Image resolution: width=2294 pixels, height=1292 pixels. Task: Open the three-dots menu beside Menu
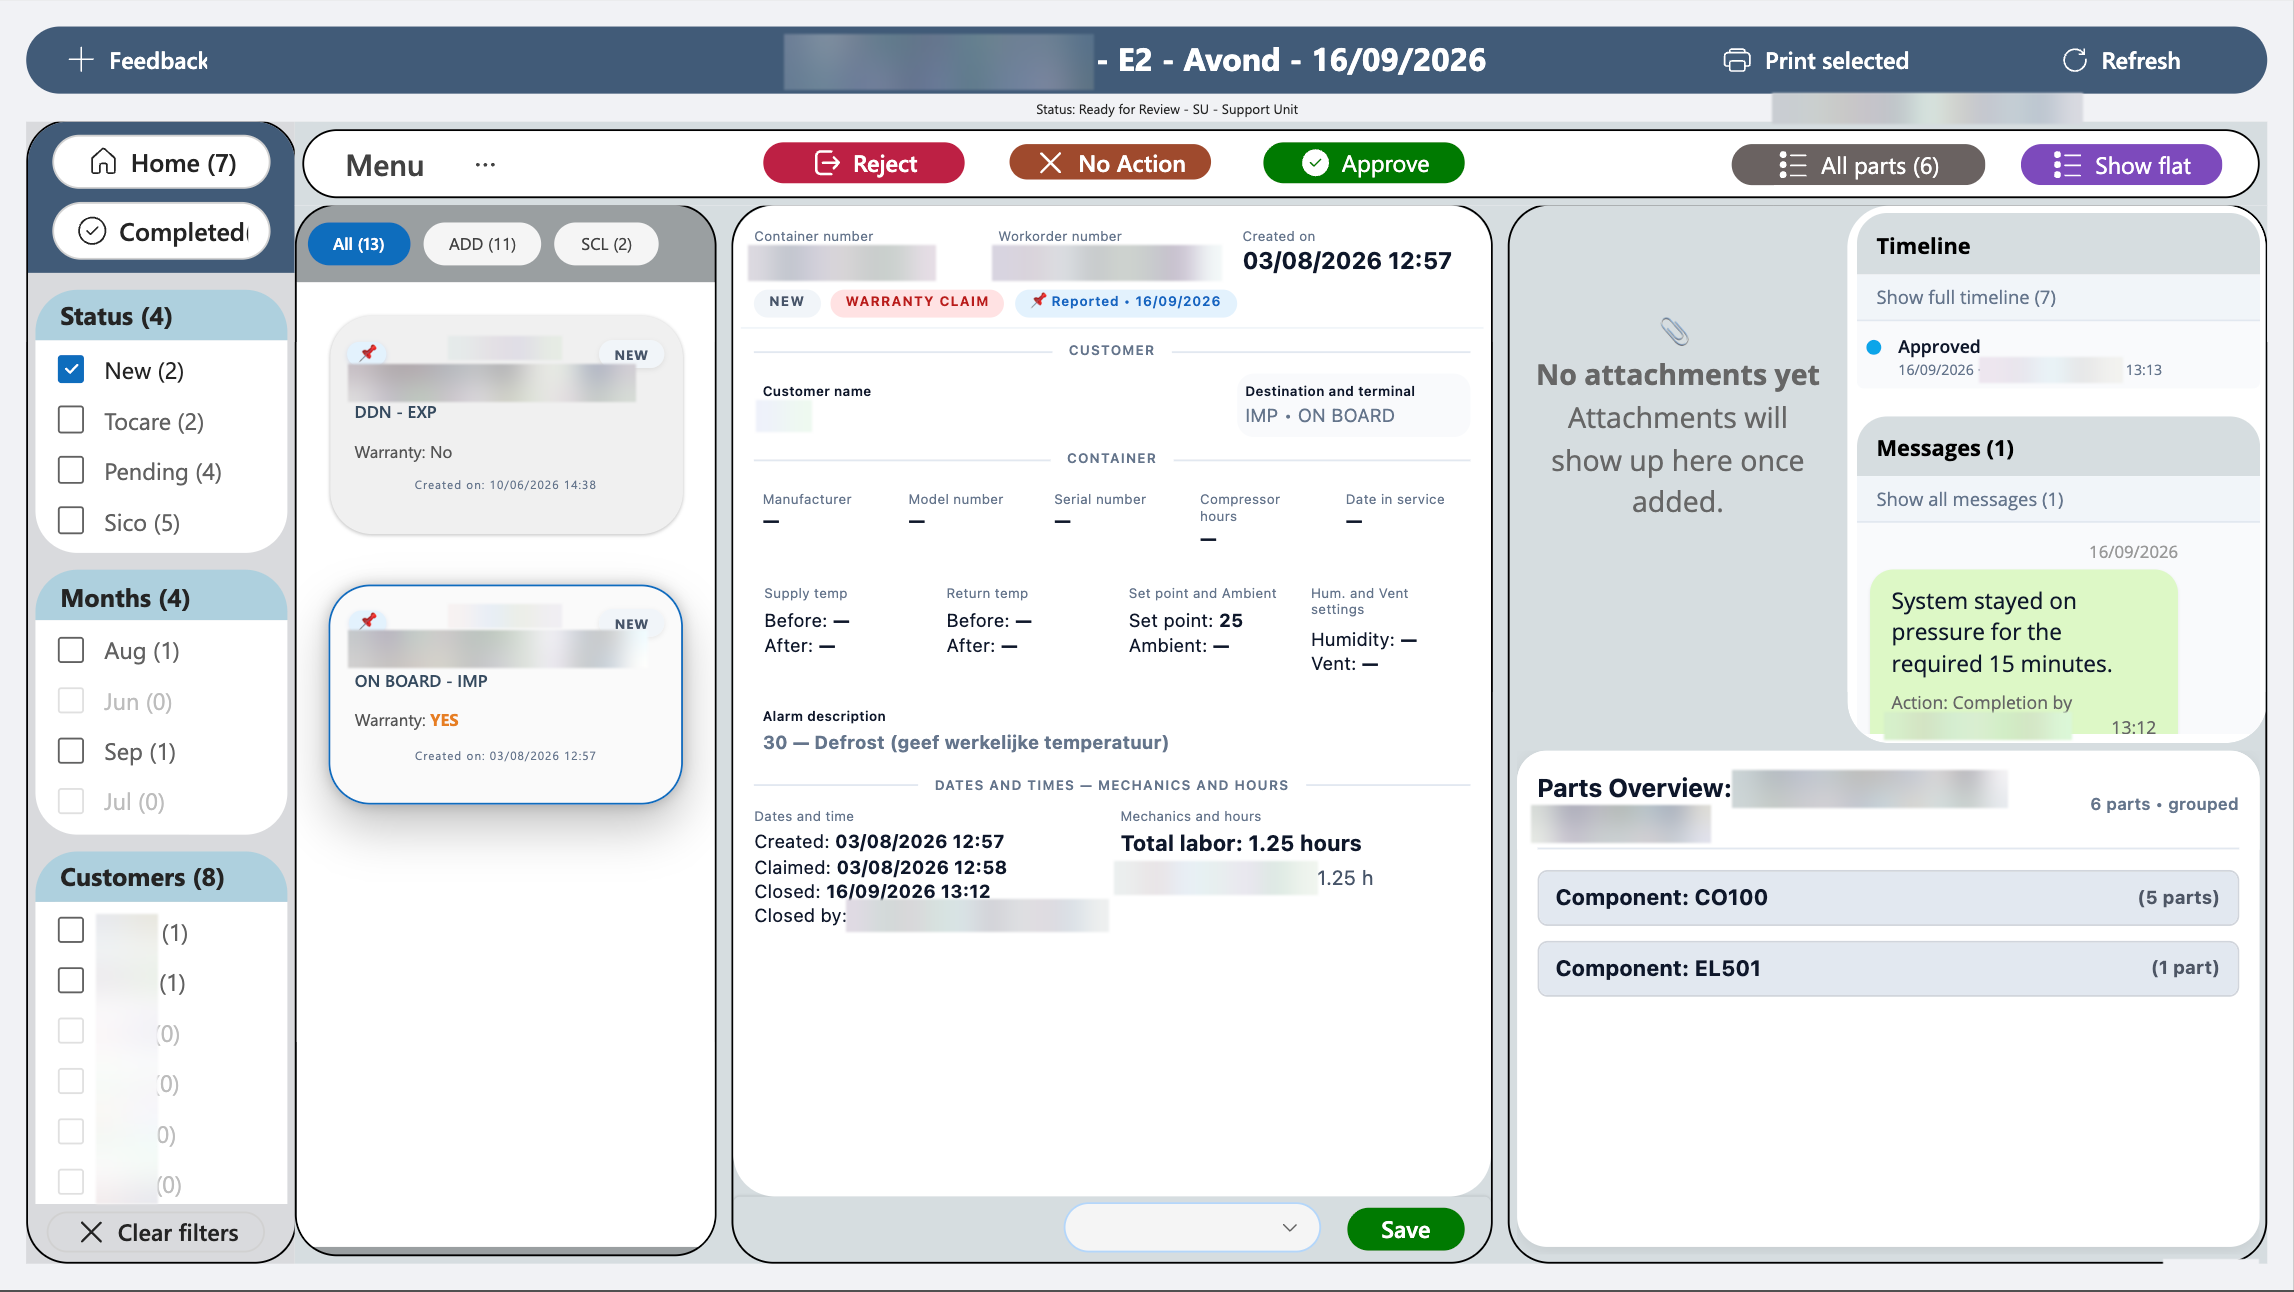[485, 165]
